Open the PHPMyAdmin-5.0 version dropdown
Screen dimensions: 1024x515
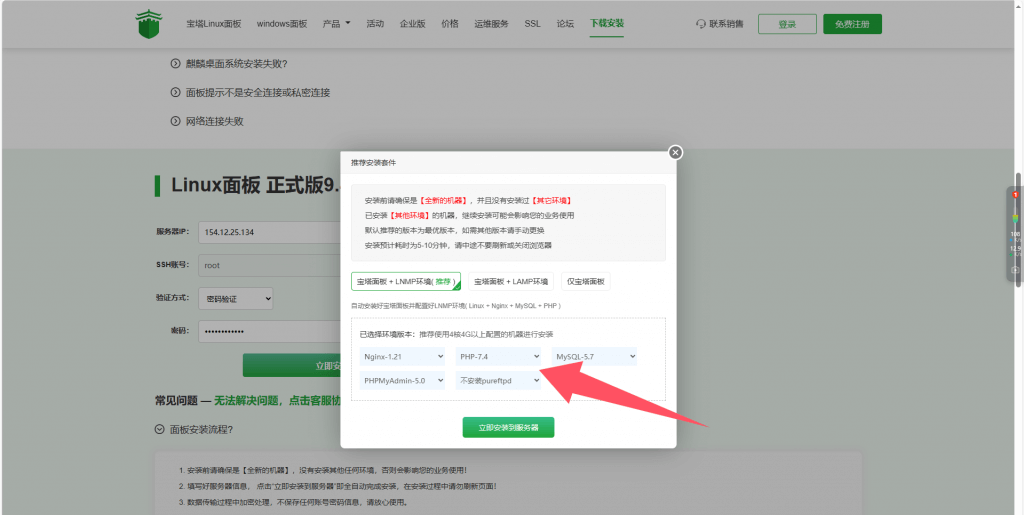402,381
